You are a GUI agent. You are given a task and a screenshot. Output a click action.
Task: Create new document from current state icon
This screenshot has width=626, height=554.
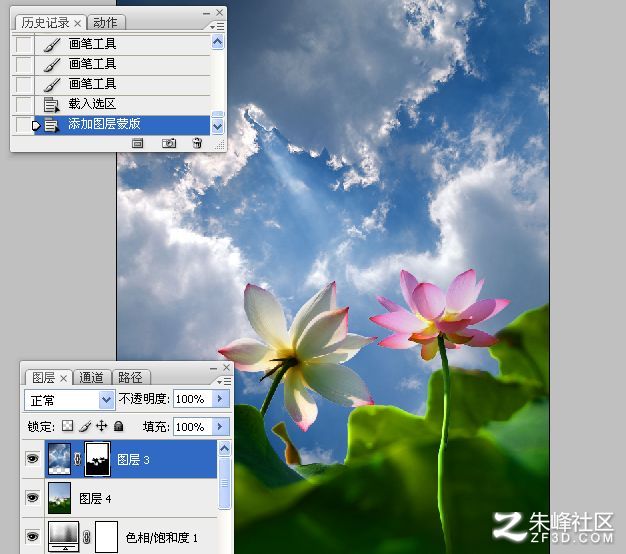click(137, 143)
